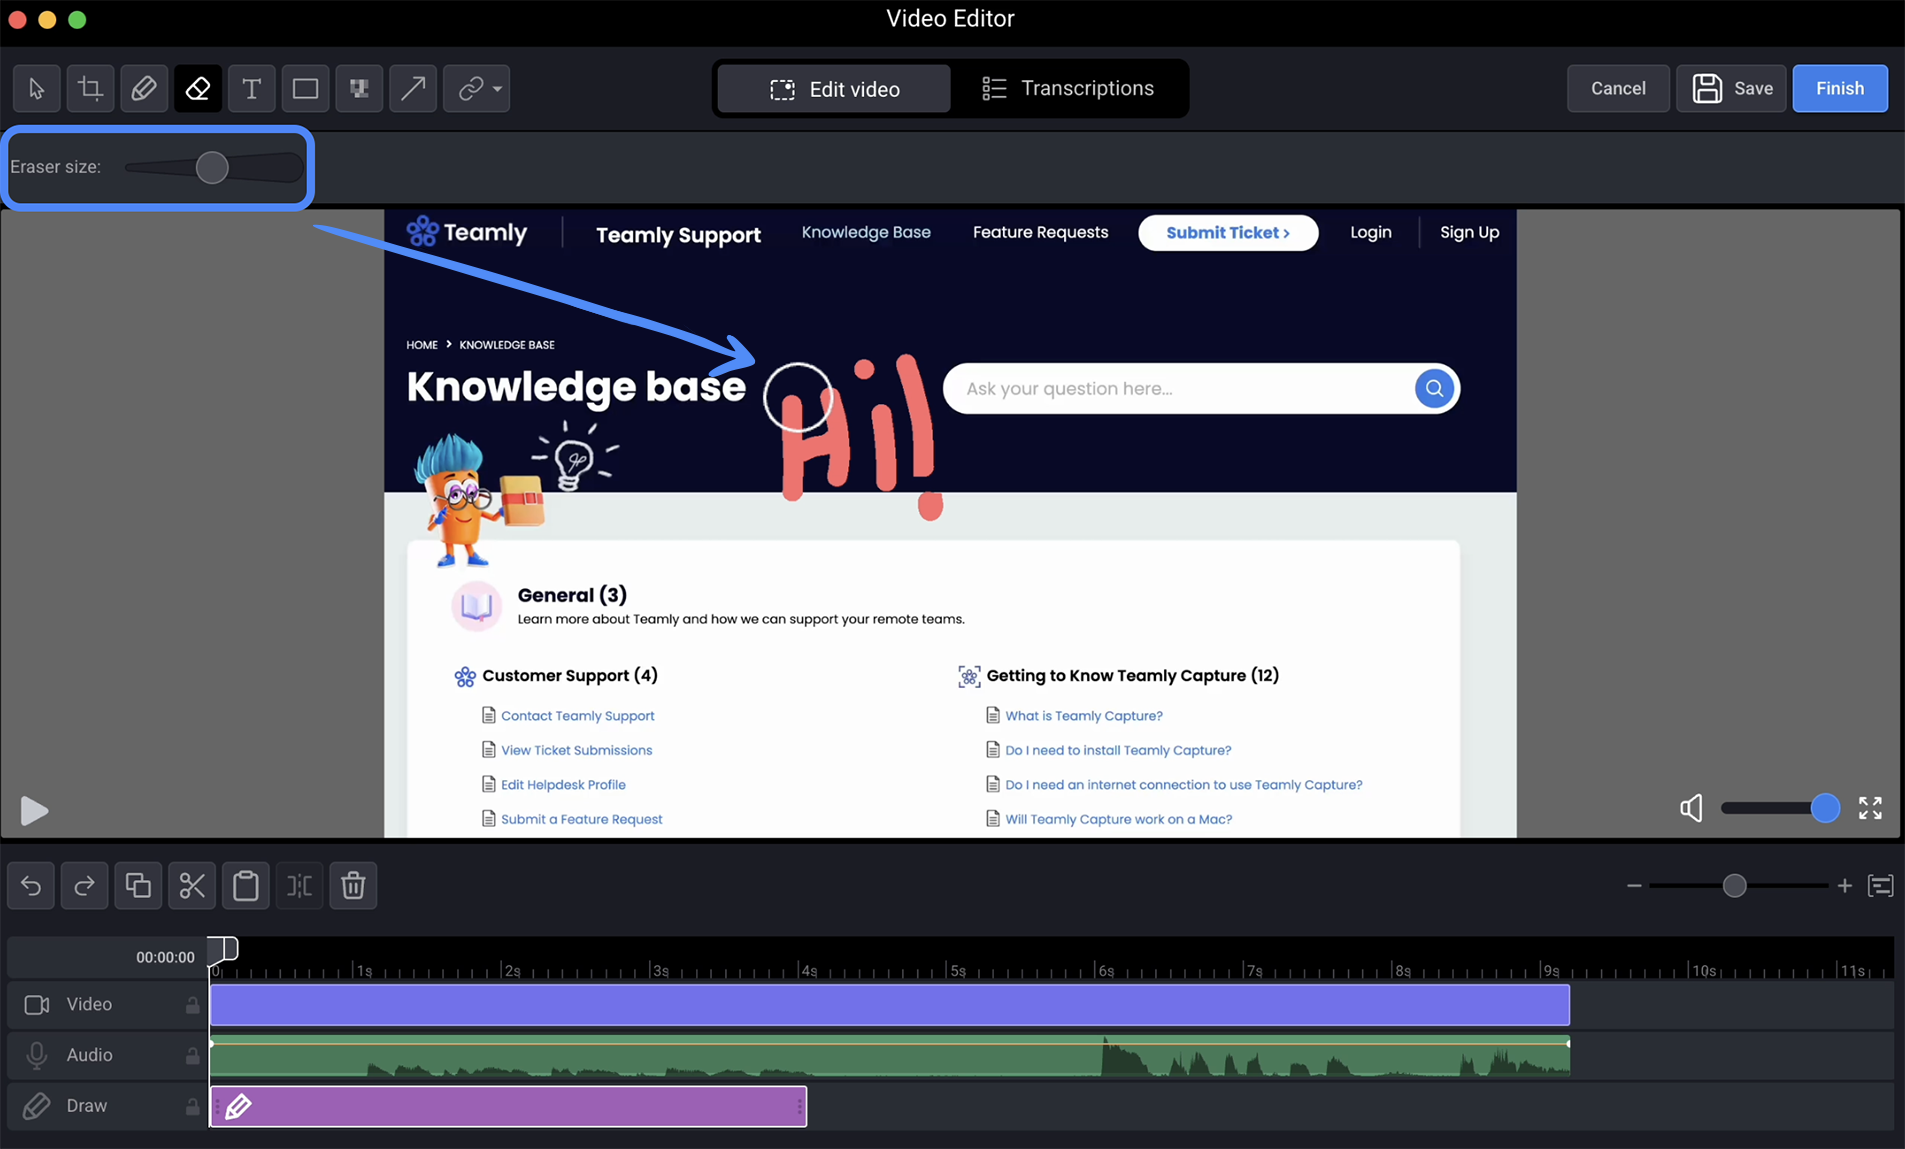Click Submit Ticket button
Viewport: 1905px width, 1149px height.
(1228, 232)
